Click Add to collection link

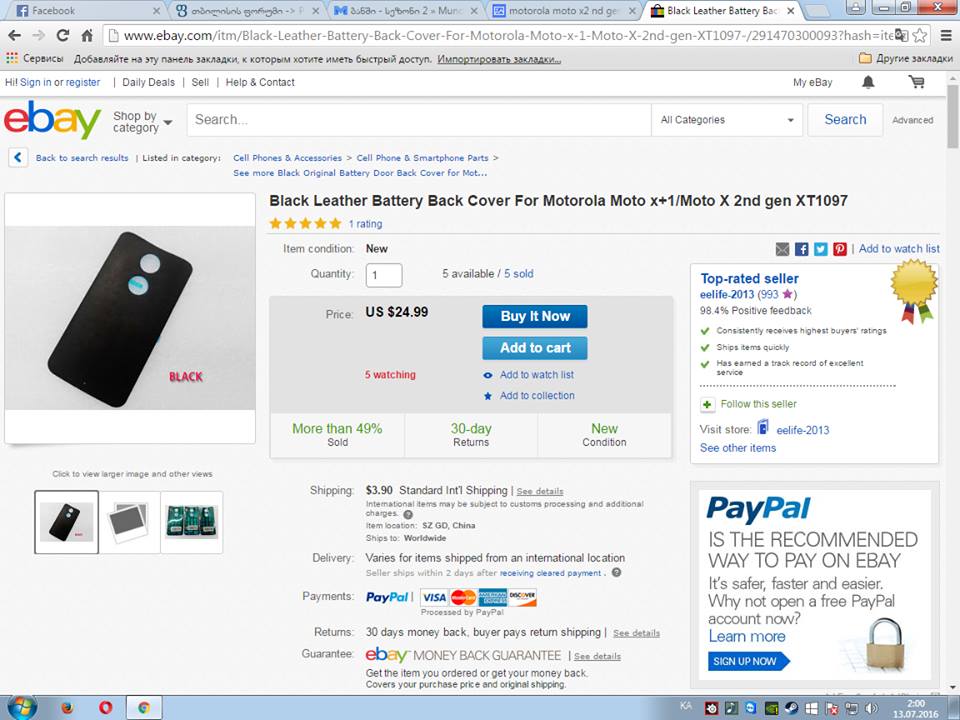coord(537,396)
